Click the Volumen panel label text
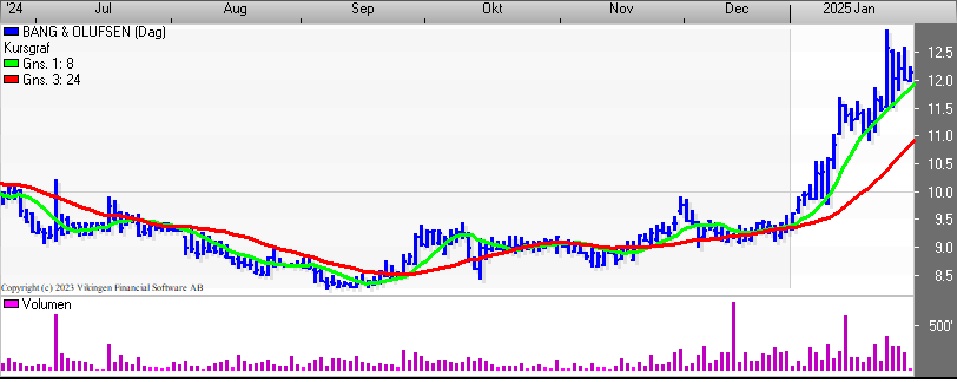Screen dimensions: 957x382 [x=47, y=304]
